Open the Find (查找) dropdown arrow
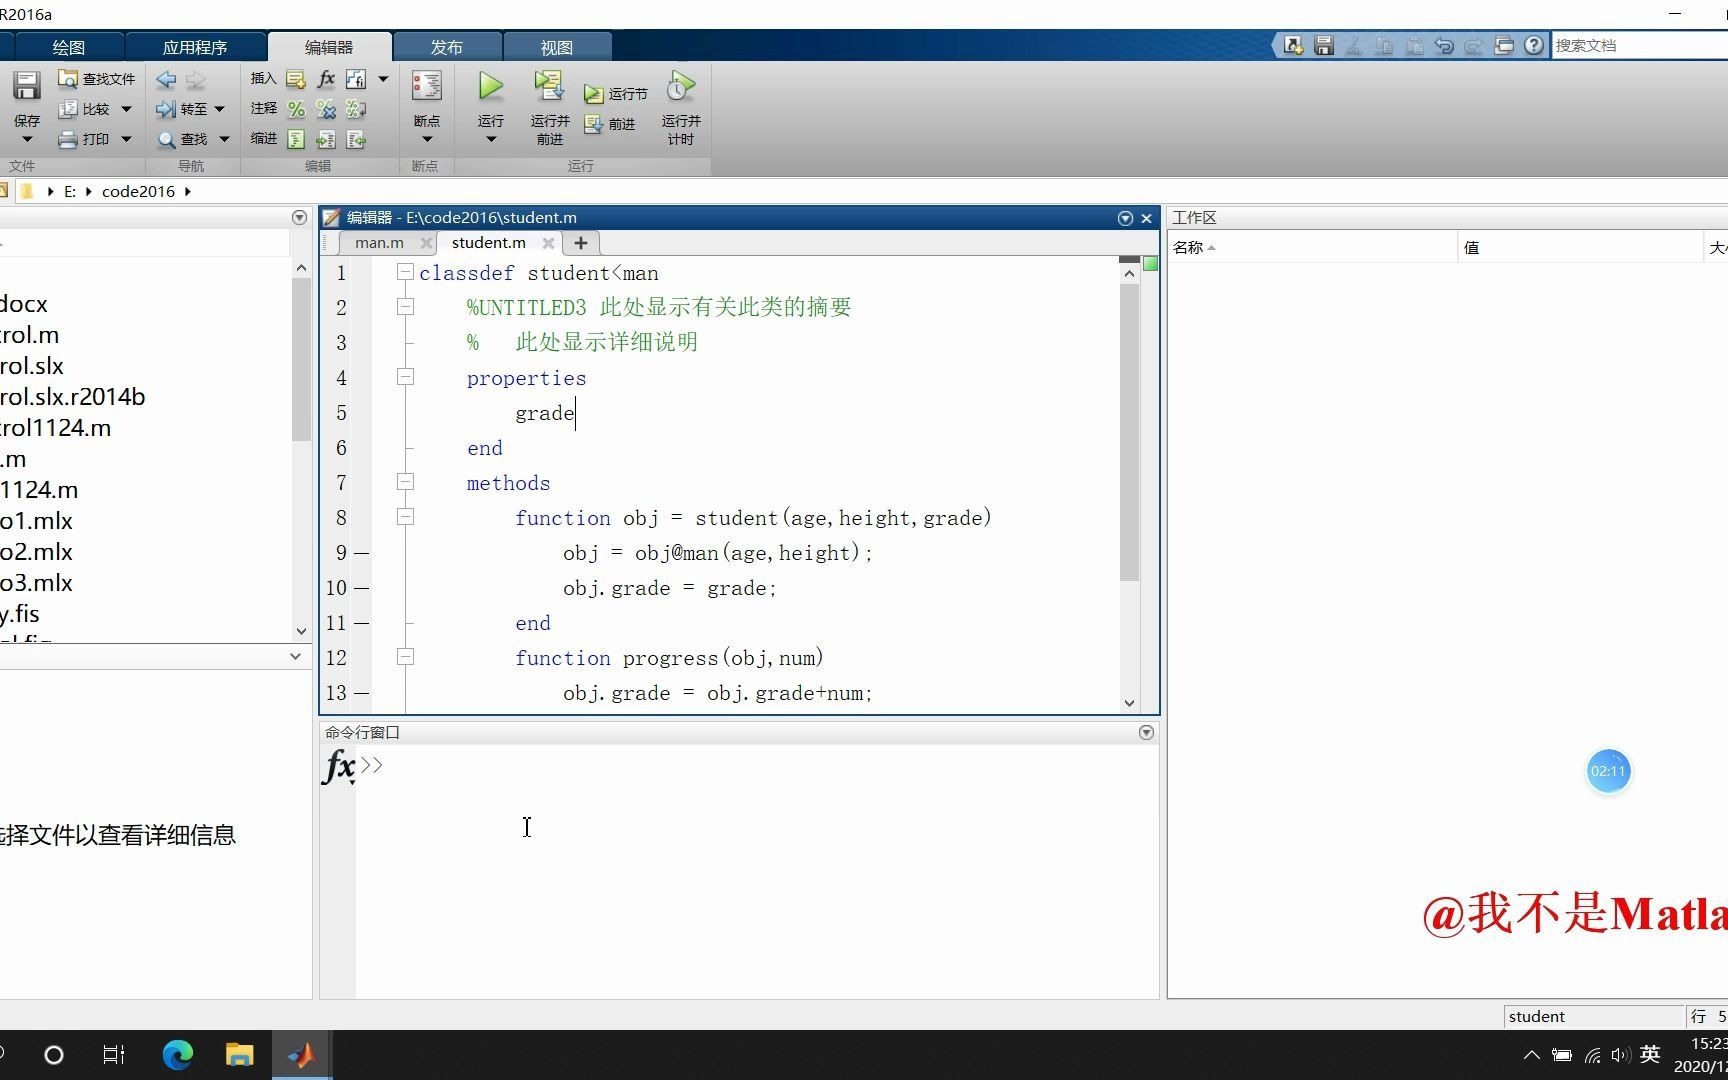 coord(224,139)
